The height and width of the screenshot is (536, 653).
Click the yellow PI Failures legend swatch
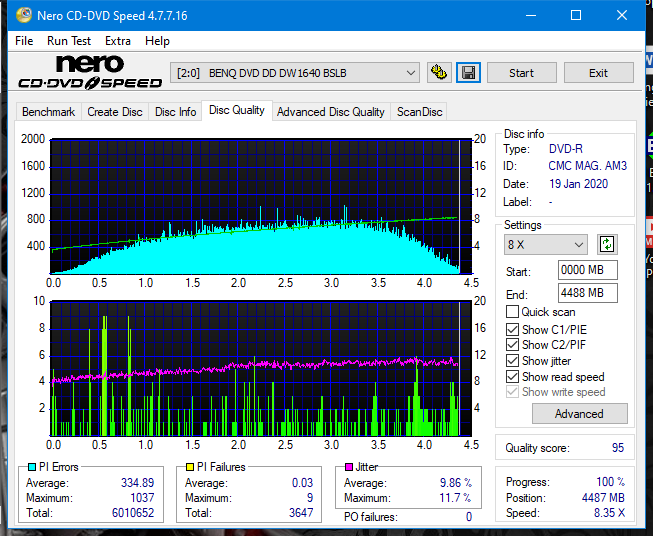click(190, 467)
